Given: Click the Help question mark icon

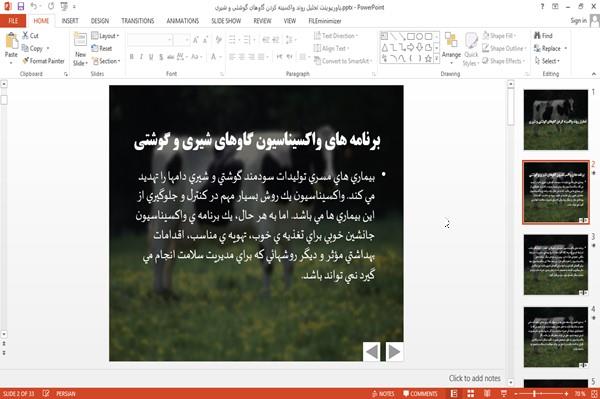Looking at the screenshot, I should (x=542, y=7).
